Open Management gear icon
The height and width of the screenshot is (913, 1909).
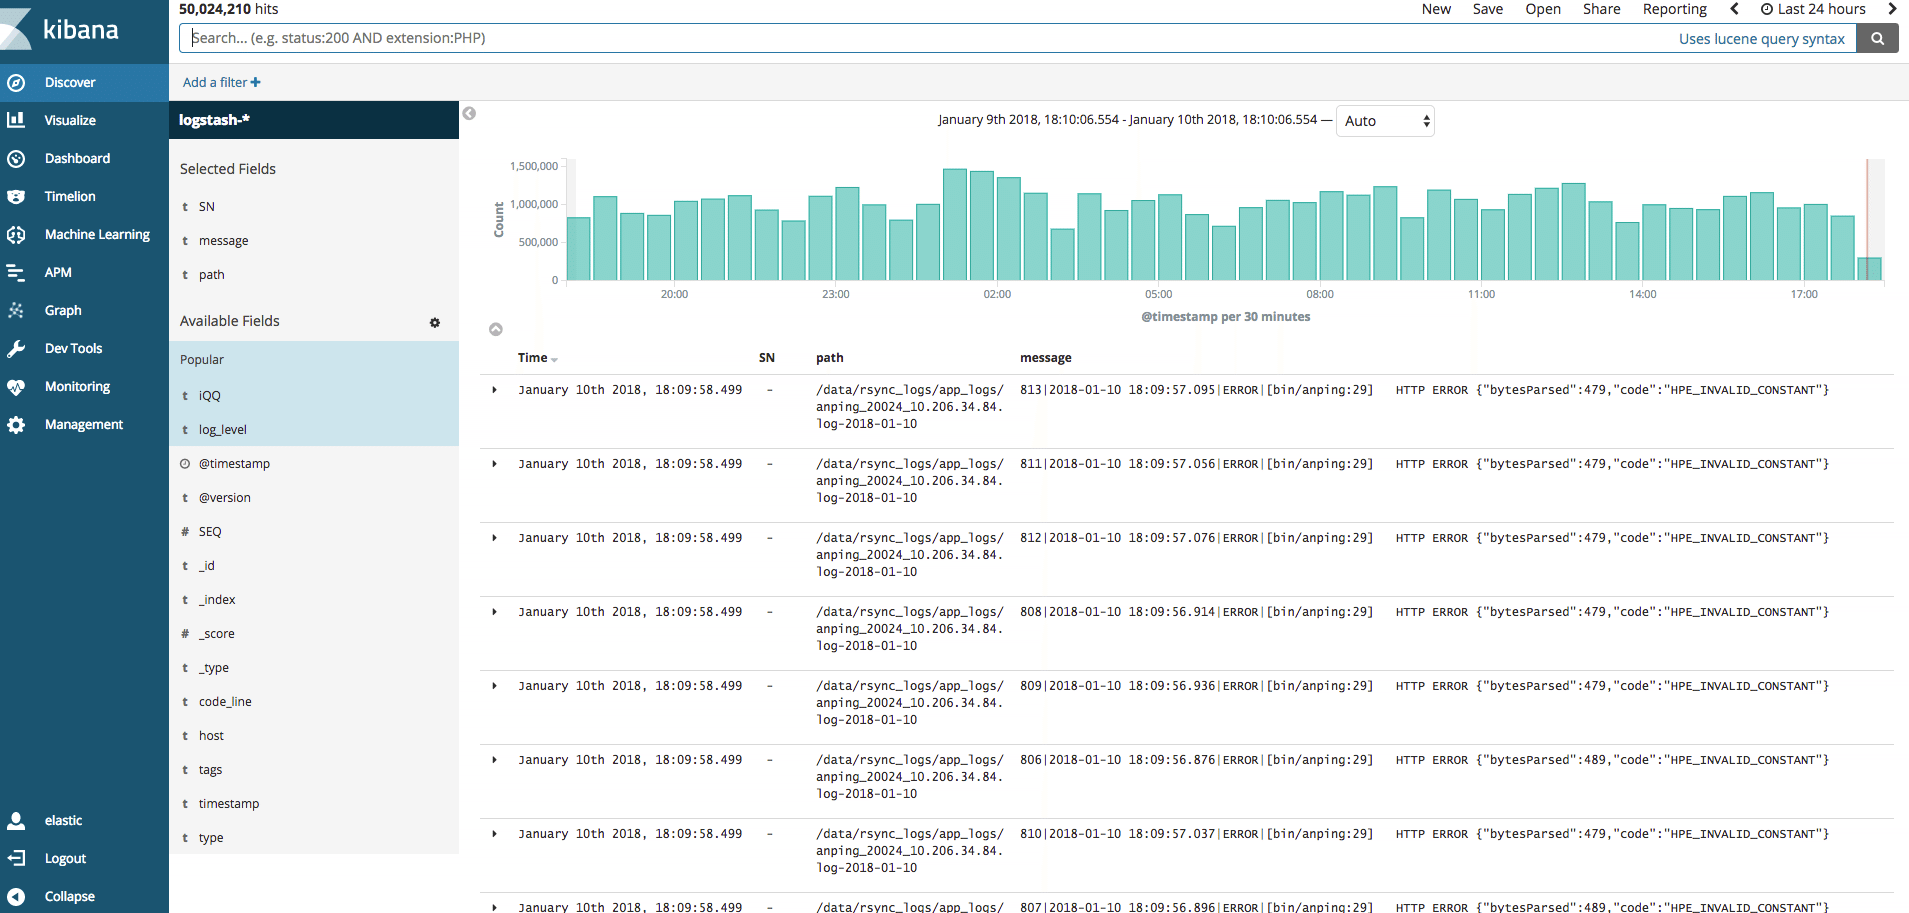coord(16,424)
